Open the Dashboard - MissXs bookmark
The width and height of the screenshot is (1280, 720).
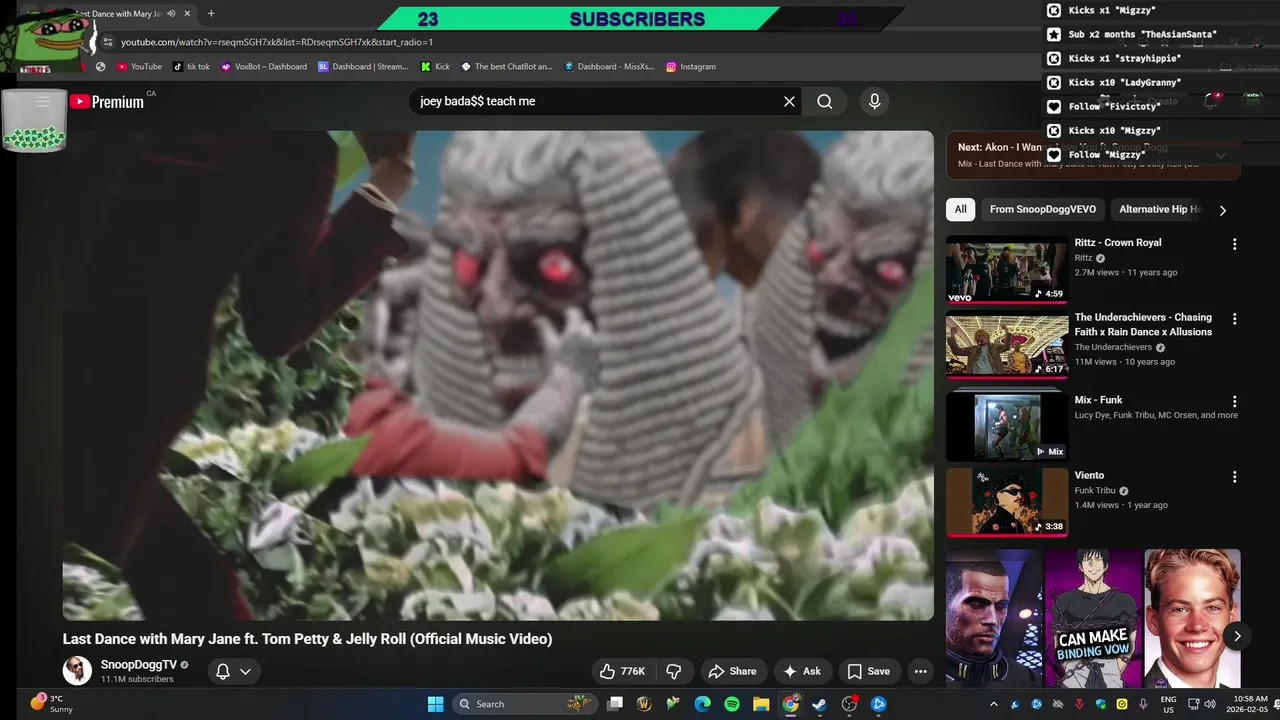click(609, 67)
